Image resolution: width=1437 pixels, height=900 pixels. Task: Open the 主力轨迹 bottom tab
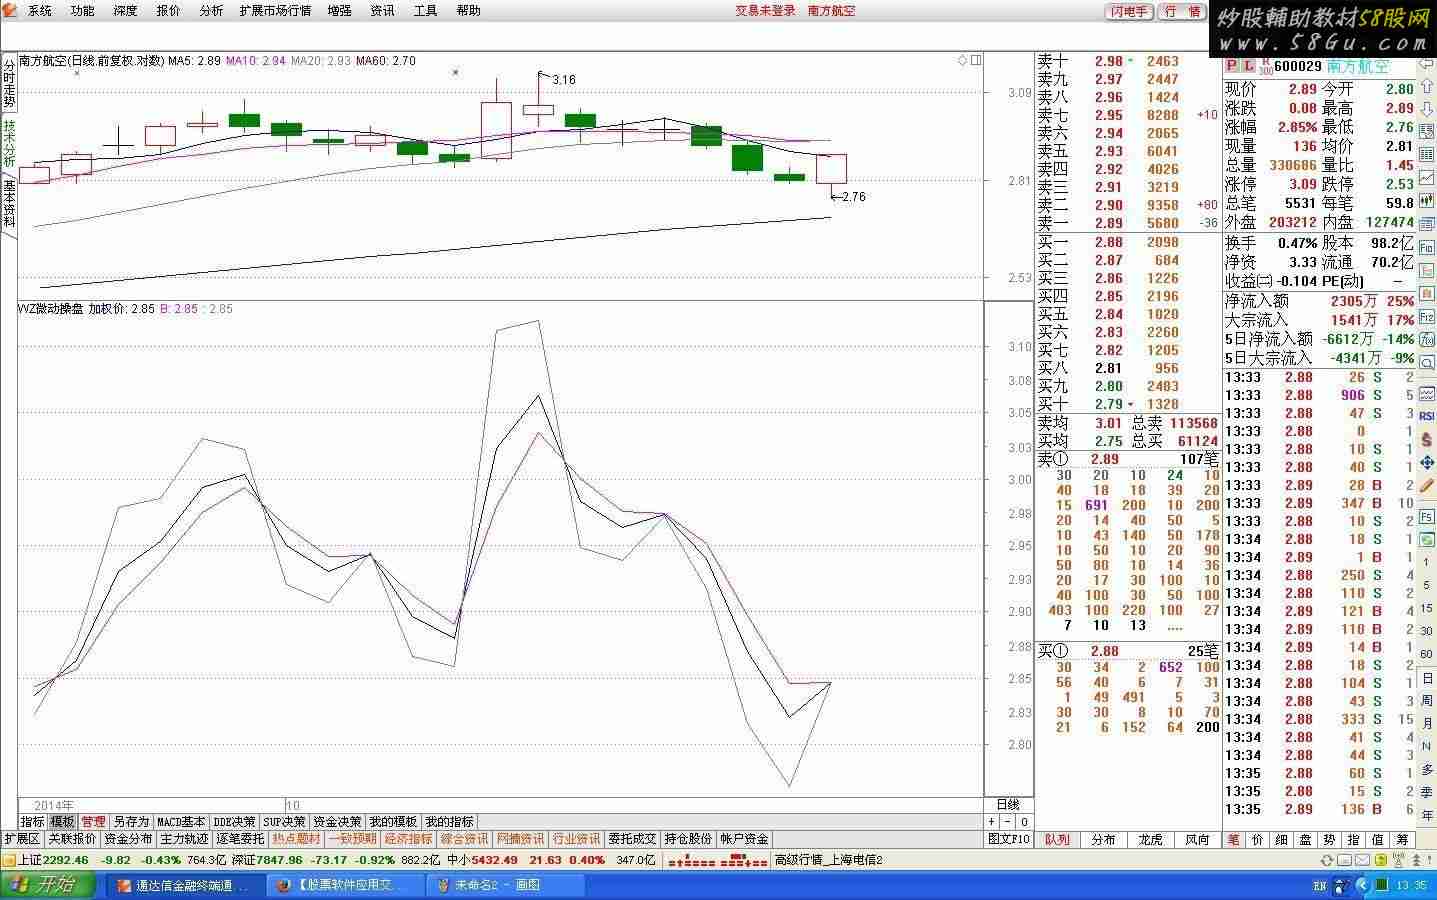pyautogui.click(x=184, y=839)
